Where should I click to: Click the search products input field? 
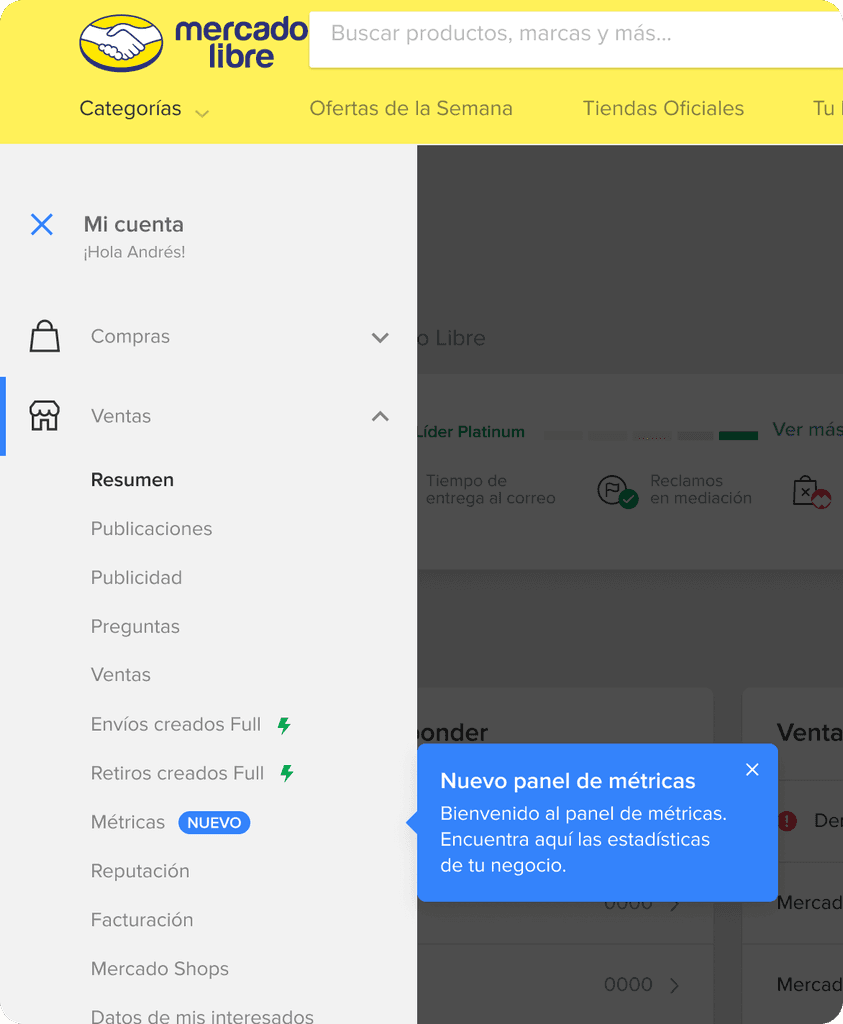click(x=576, y=39)
